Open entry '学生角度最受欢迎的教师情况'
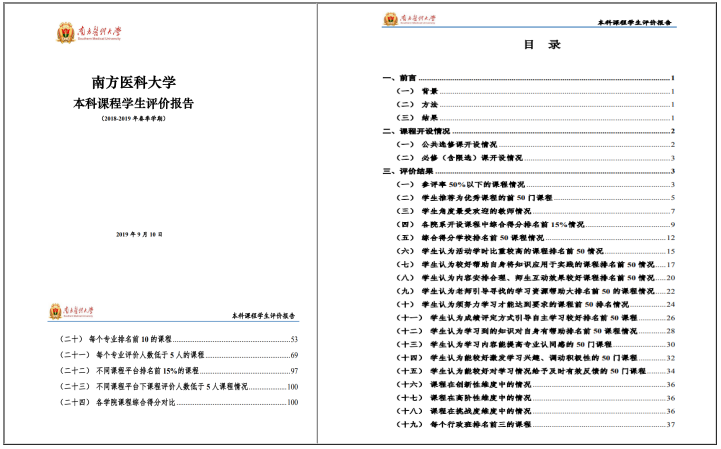The height and width of the screenshot is (449, 721). click(535, 212)
